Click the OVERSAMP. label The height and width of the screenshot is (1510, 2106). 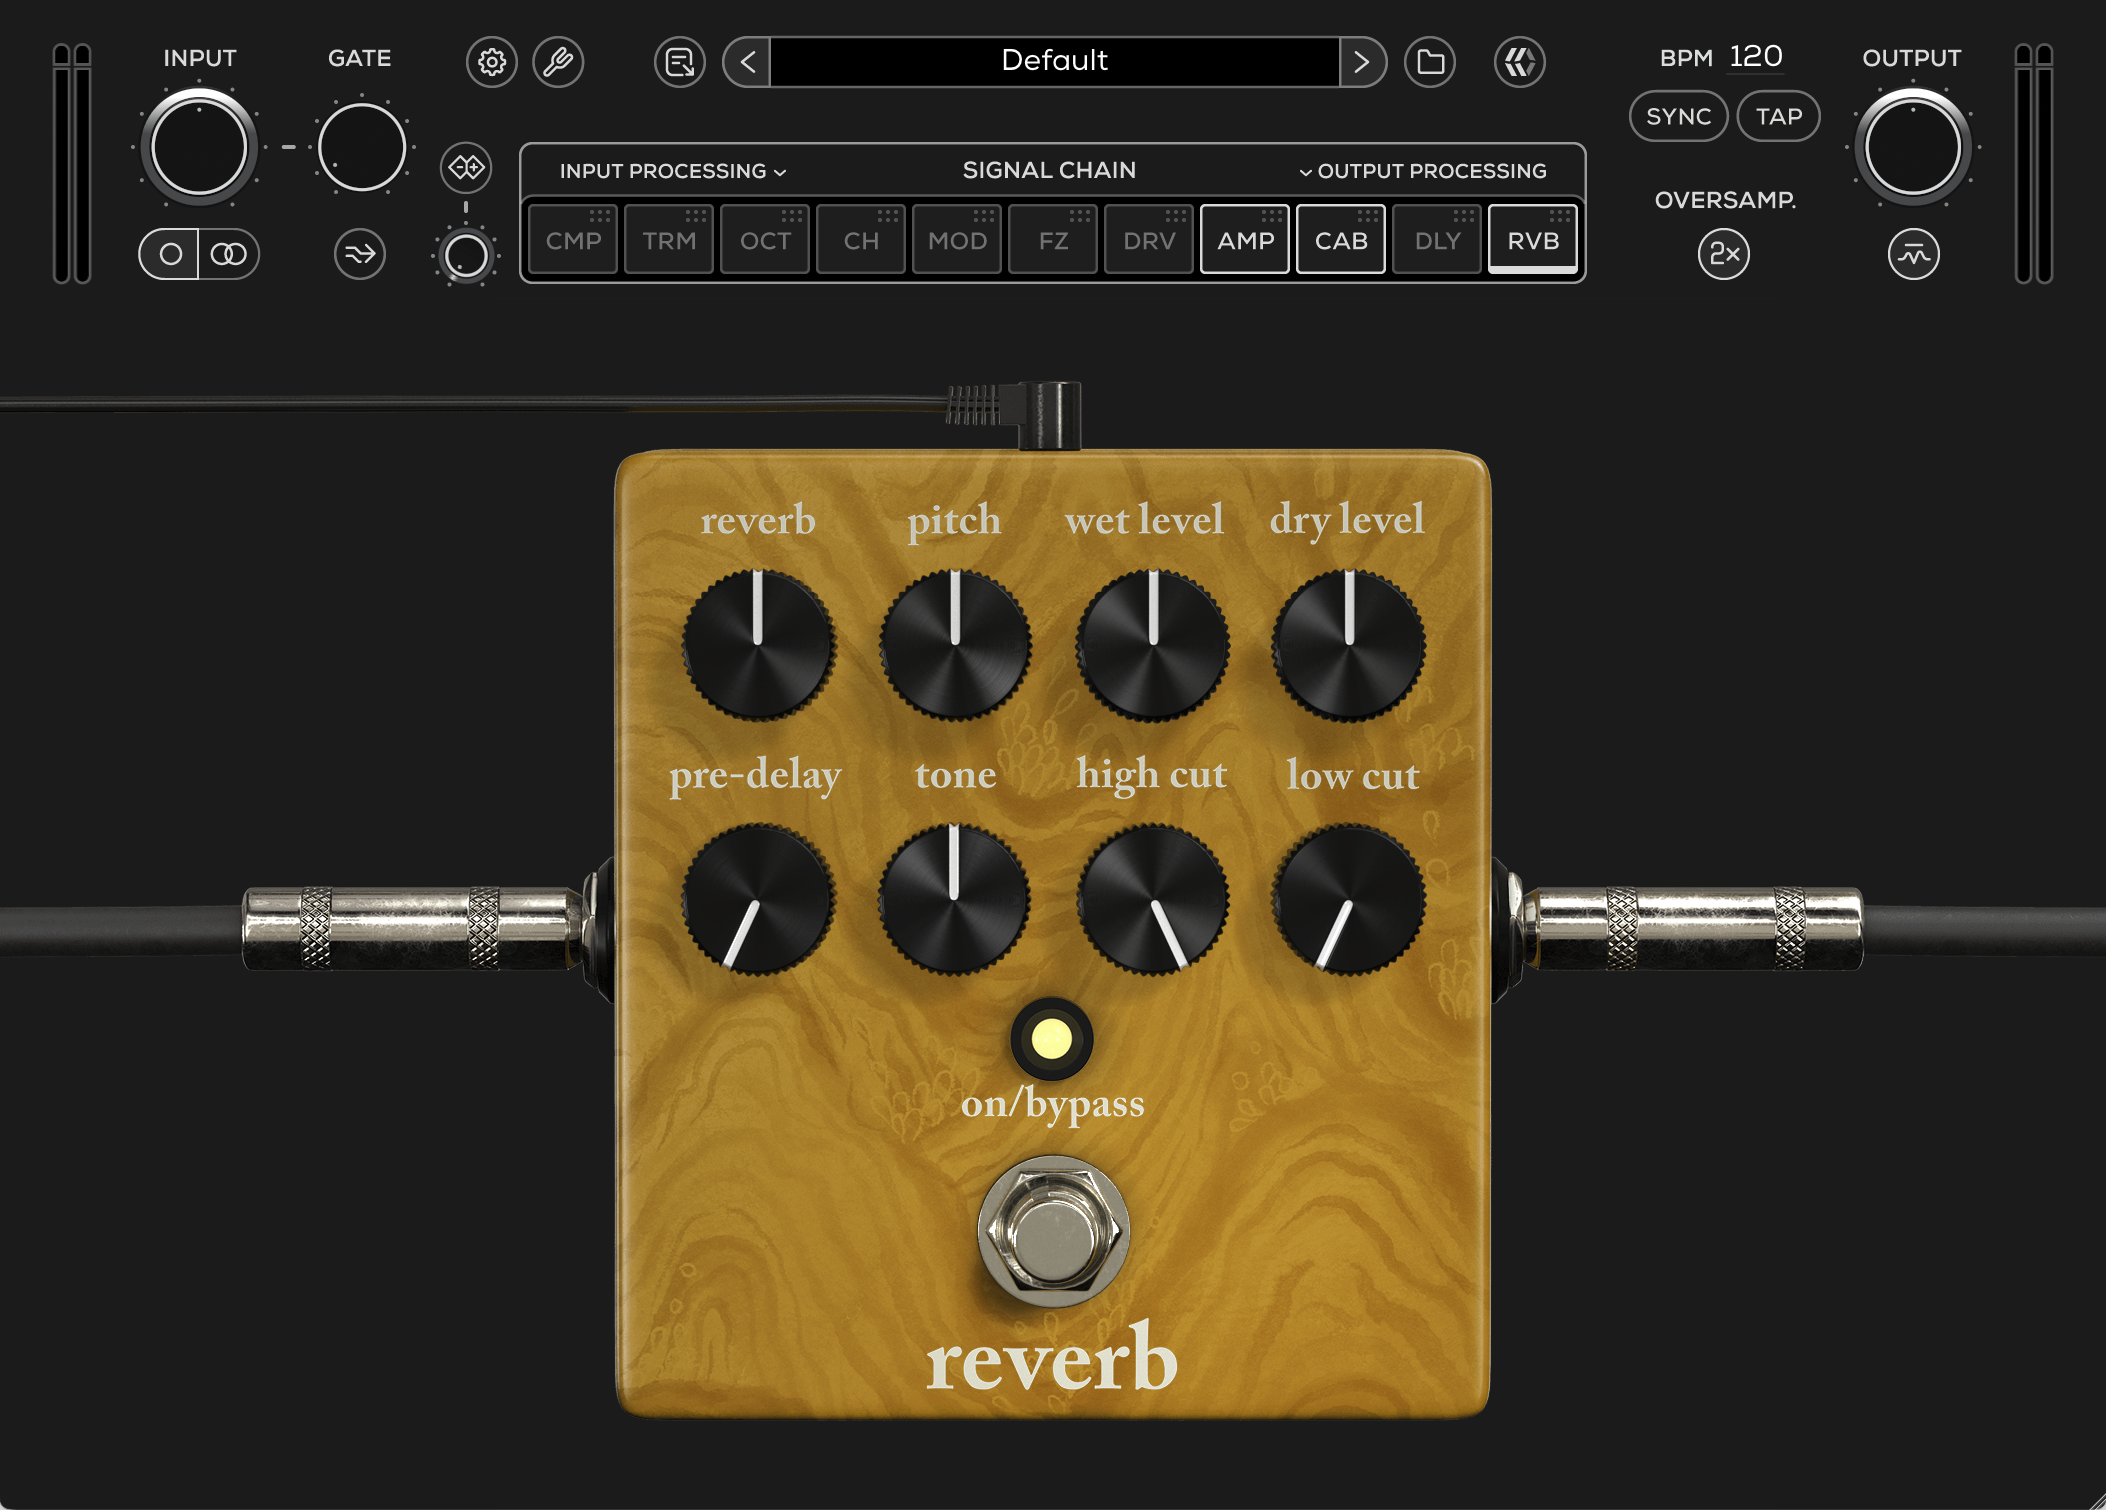pyautogui.click(x=1725, y=200)
